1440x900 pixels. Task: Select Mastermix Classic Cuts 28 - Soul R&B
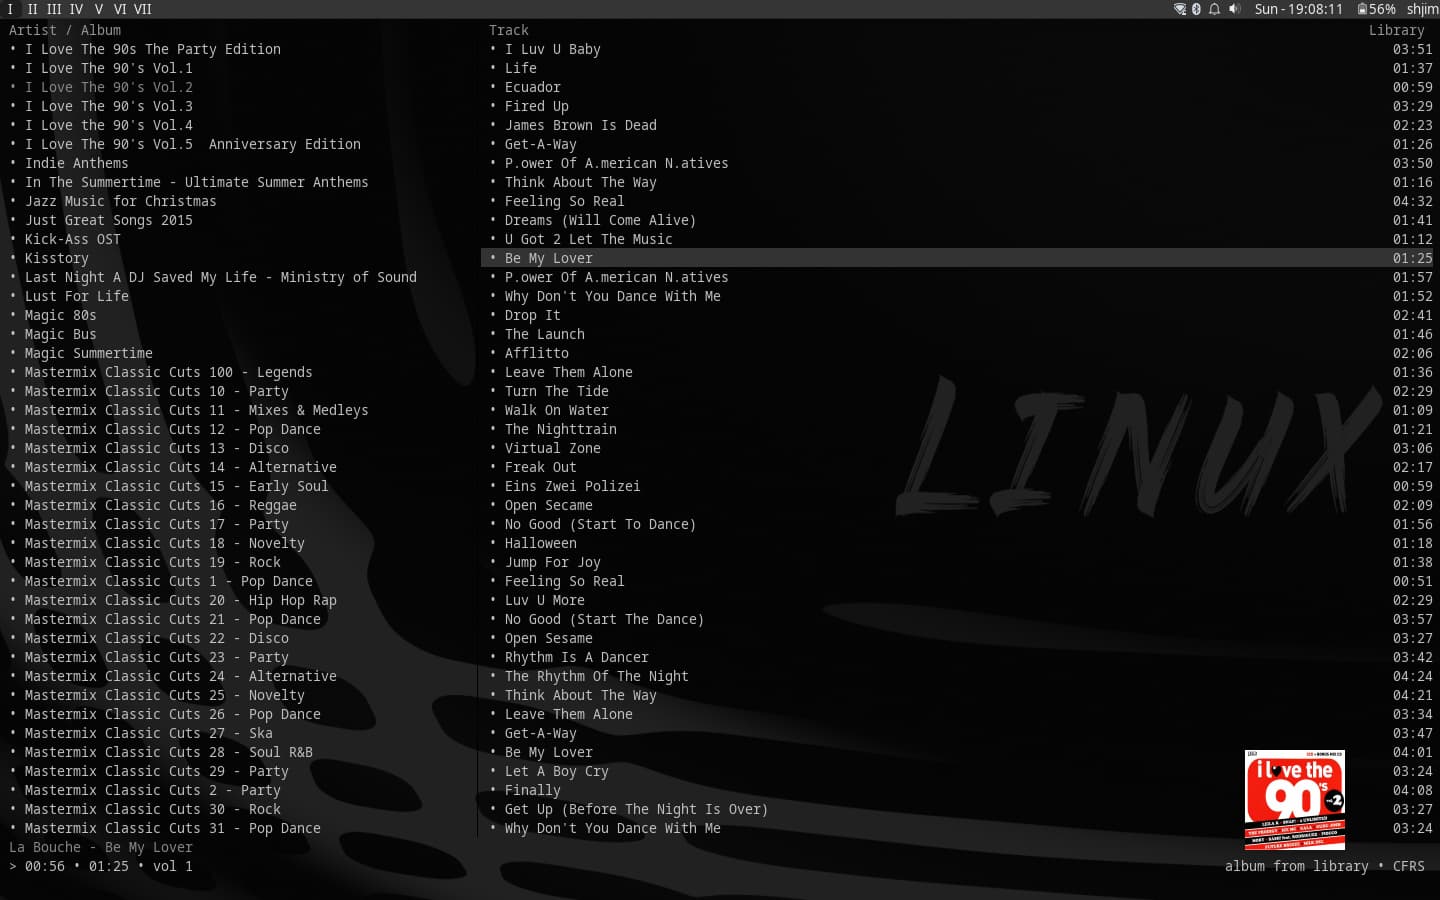[169, 752]
